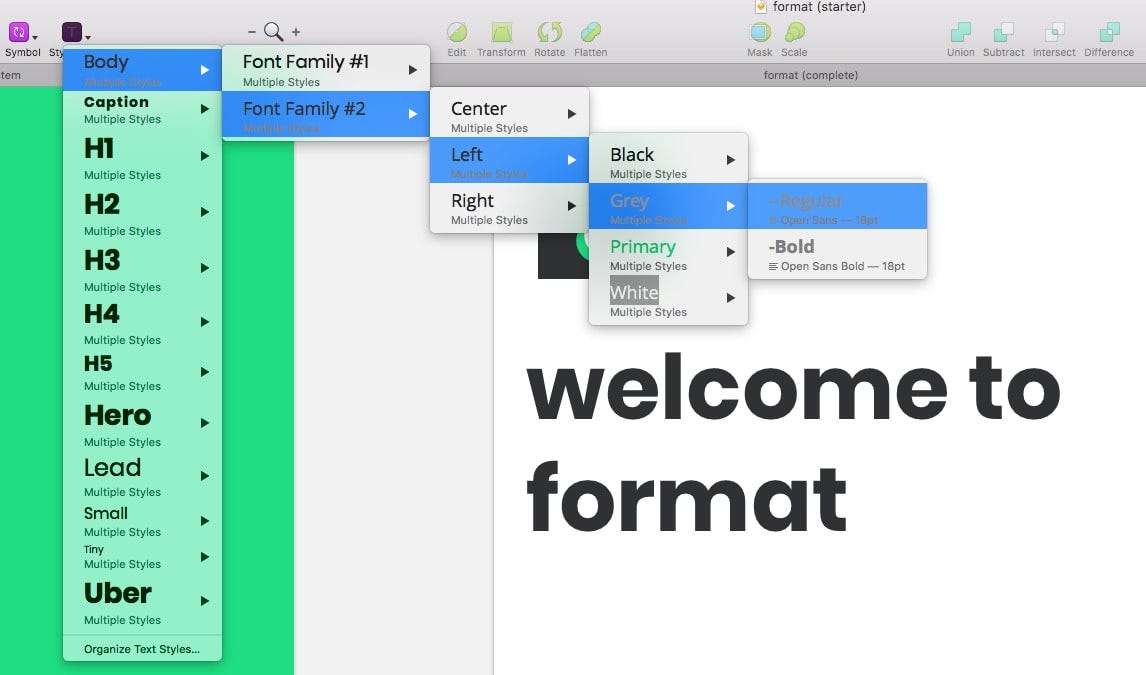
Task: Select the Transform tool icon
Action: click(501, 32)
